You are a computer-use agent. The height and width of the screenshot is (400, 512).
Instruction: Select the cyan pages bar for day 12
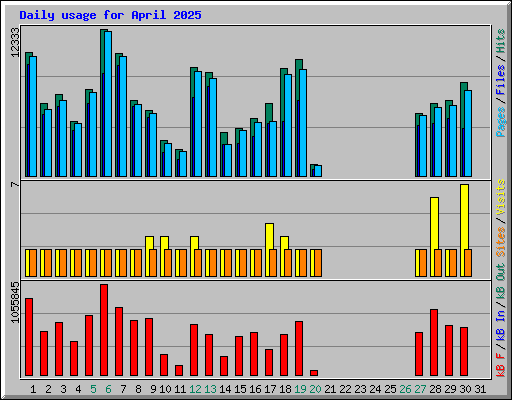tap(198, 124)
